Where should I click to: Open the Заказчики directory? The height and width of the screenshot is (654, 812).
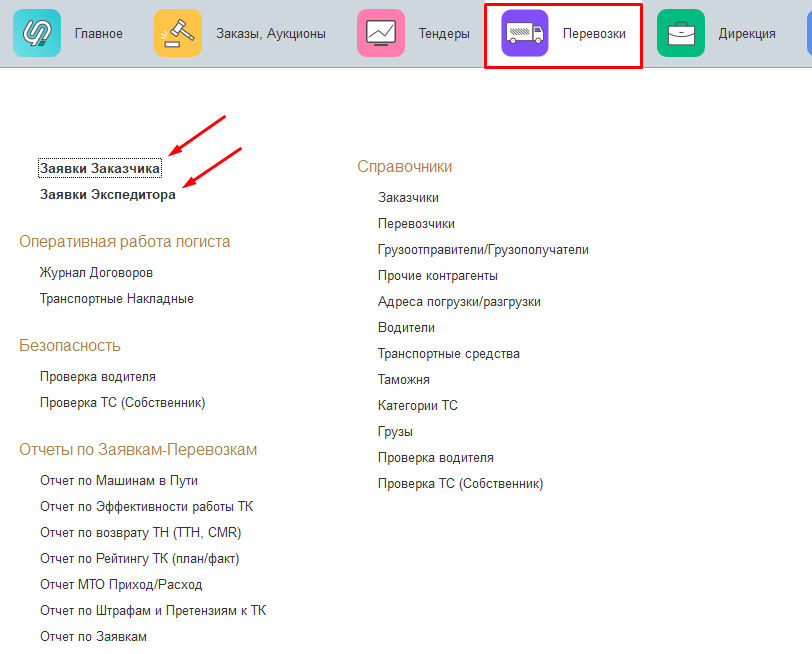pos(409,198)
